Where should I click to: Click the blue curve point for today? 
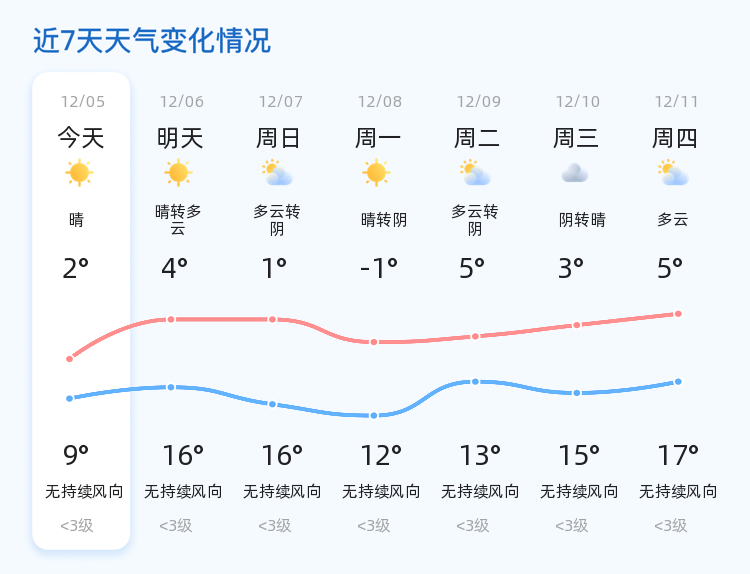pyautogui.click(x=69, y=398)
